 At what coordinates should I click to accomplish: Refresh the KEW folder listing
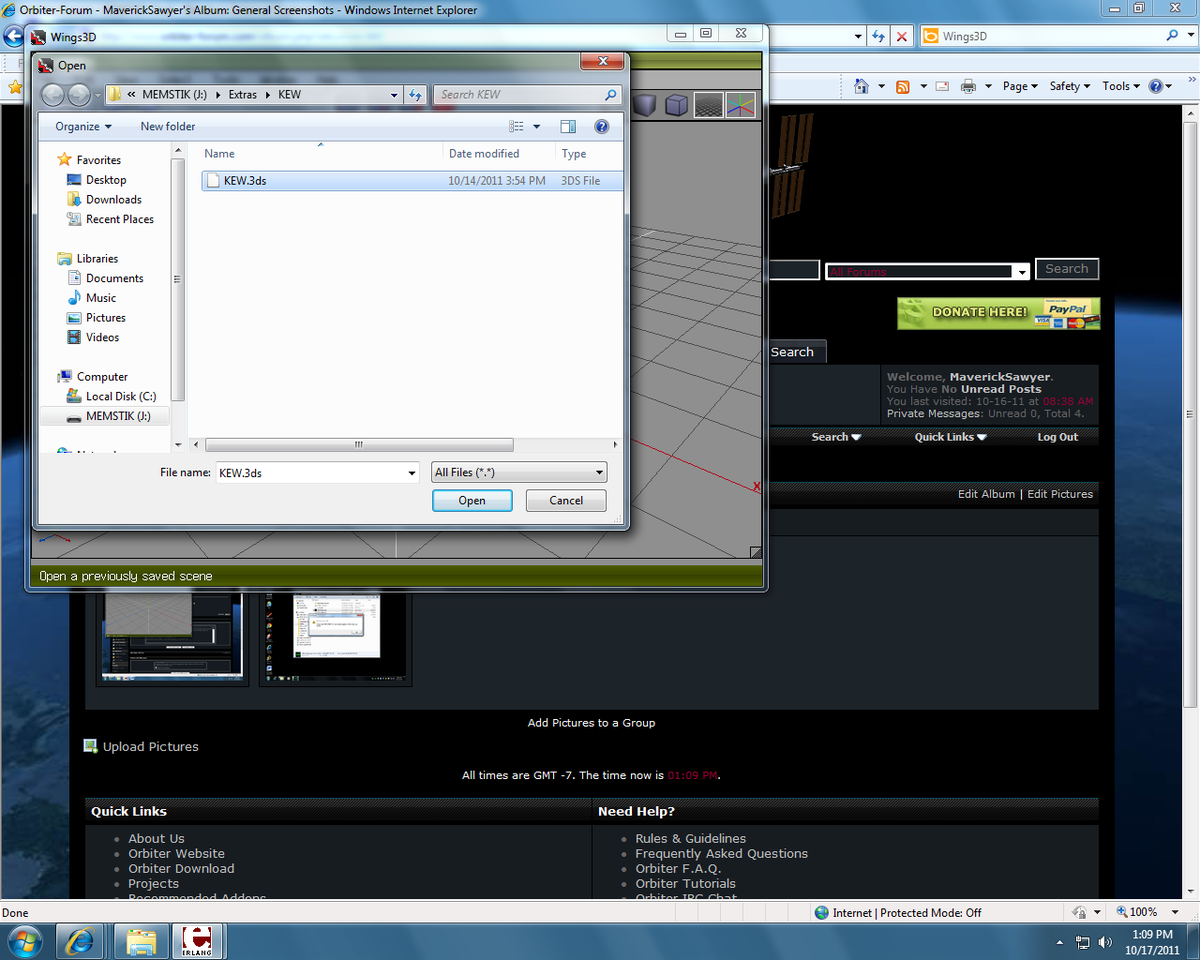click(416, 95)
